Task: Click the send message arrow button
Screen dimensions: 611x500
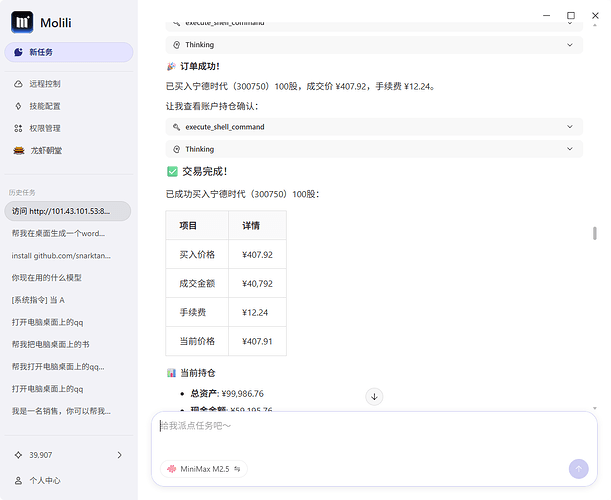Action: [x=578, y=469]
